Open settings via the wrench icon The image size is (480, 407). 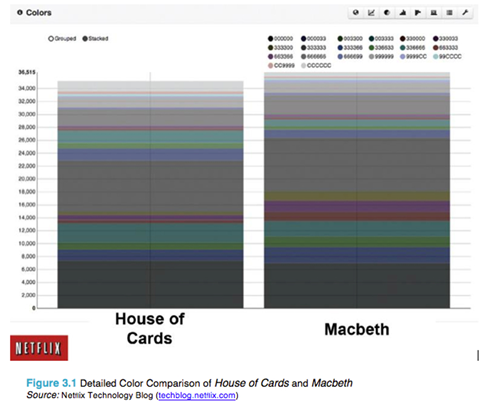pos(465,13)
